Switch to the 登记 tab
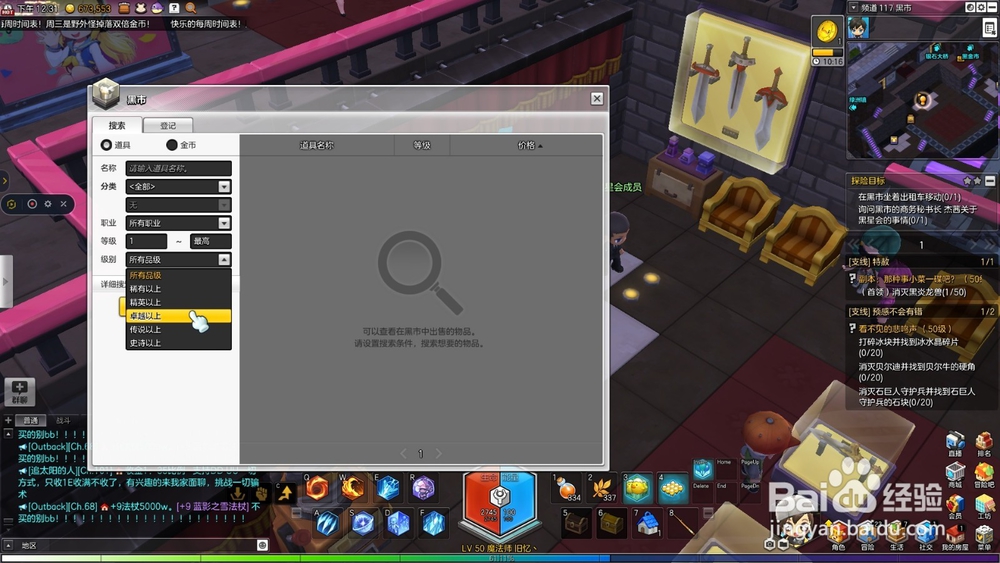 click(168, 125)
